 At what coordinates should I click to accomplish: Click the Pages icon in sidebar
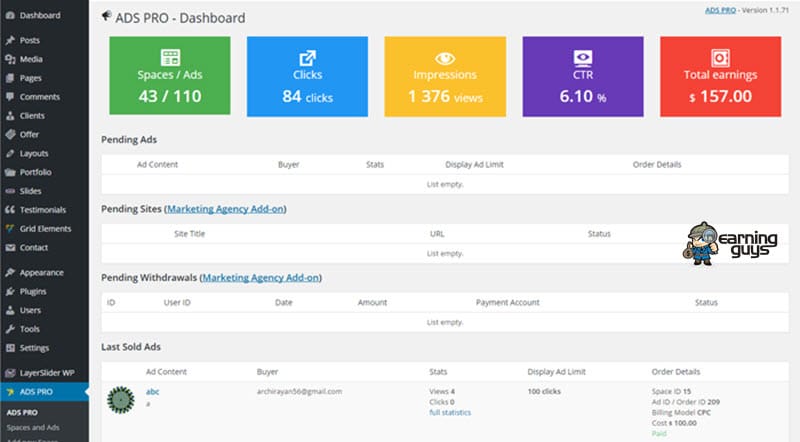coord(10,78)
